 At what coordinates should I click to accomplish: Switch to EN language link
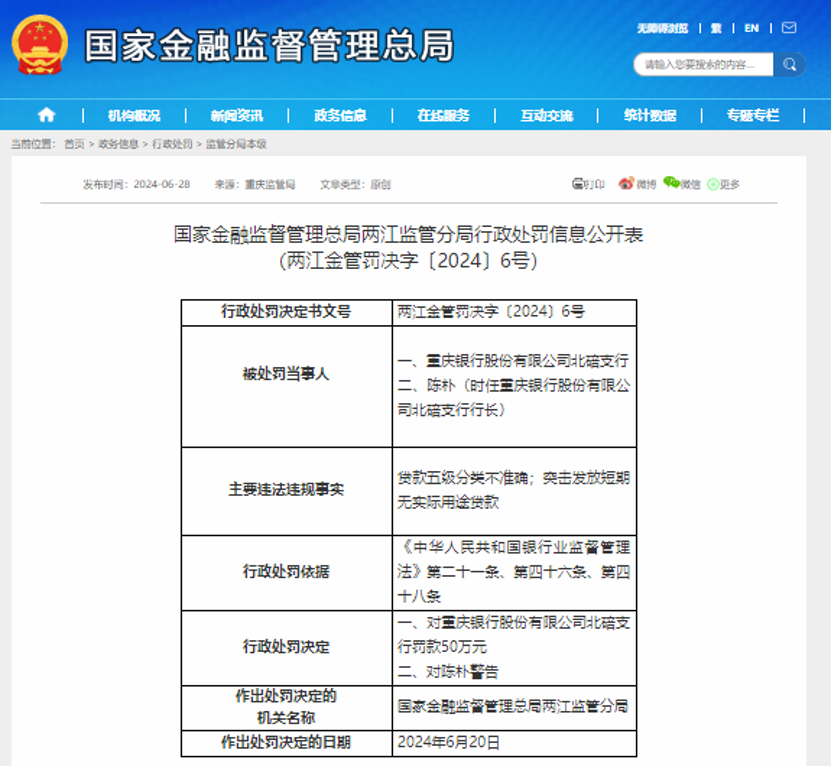point(751,28)
